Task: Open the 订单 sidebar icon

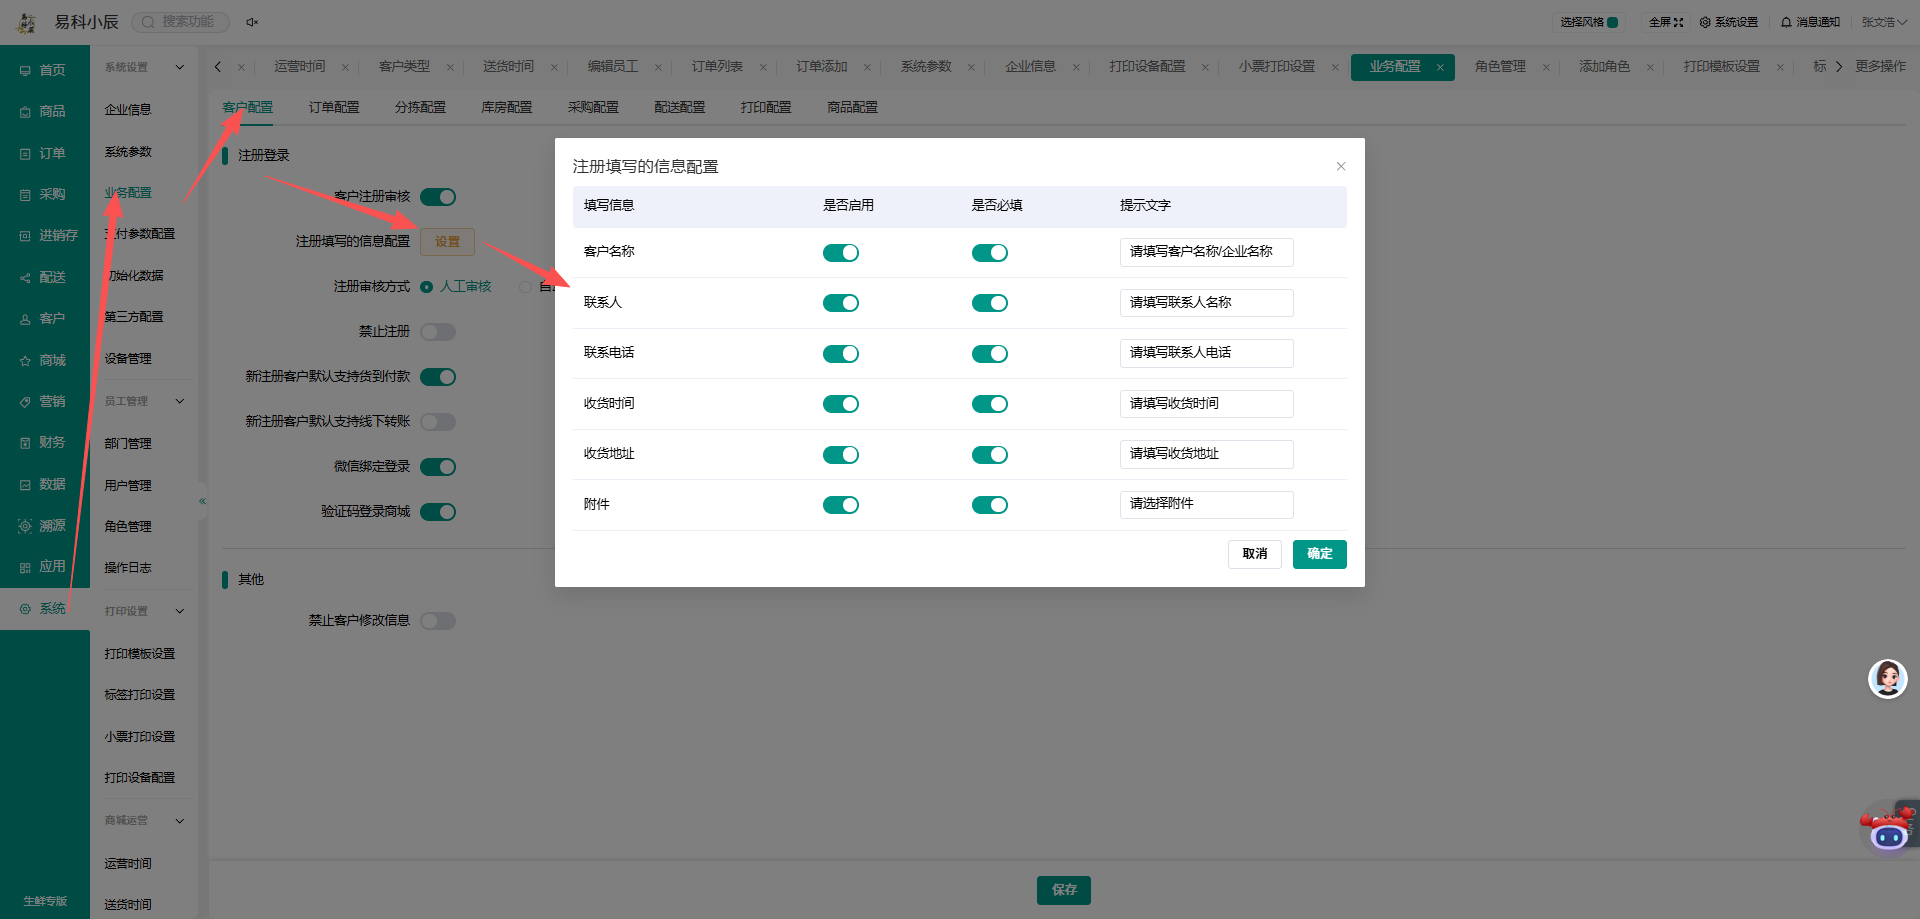Action: [25, 154]
